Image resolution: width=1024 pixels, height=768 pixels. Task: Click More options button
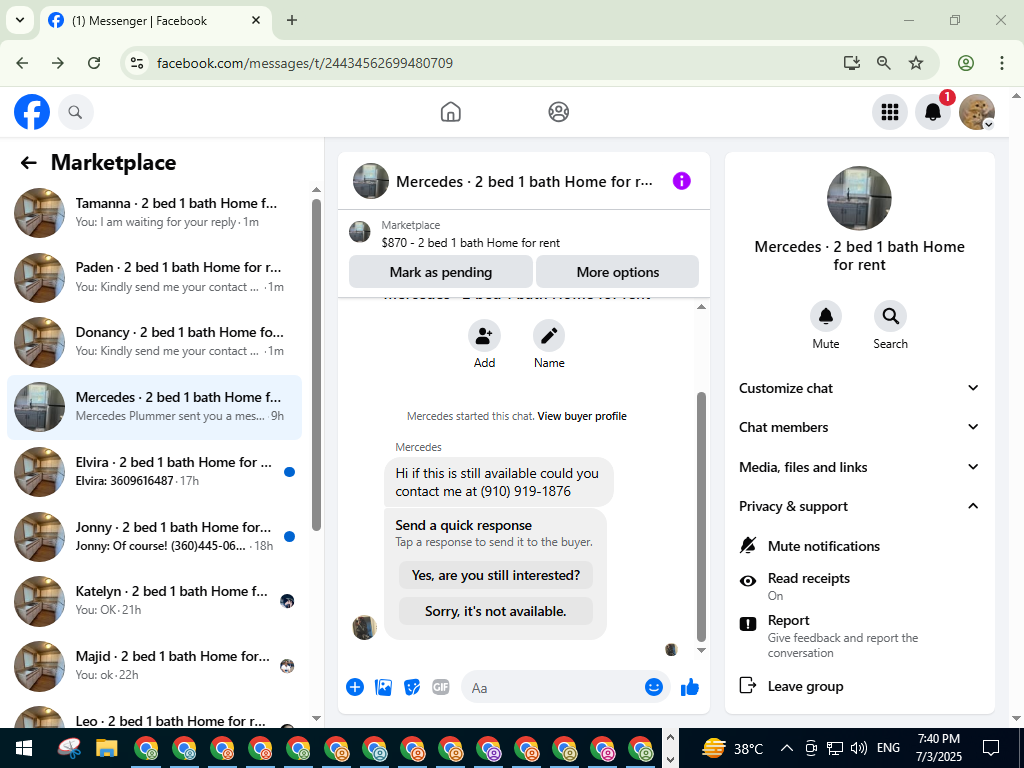point(617,272)
